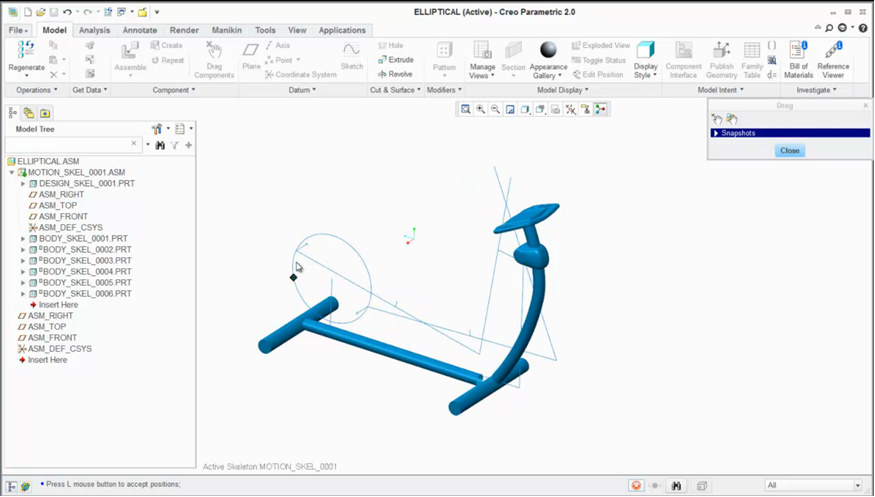
Task: Click the Repaint icon in graphics toolbar
Action: pyautogui.click(x=510, y=110)
